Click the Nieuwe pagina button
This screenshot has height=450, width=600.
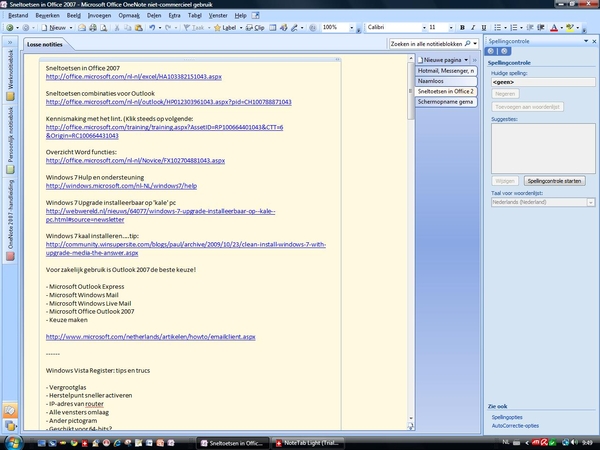[x=439, y=60]
